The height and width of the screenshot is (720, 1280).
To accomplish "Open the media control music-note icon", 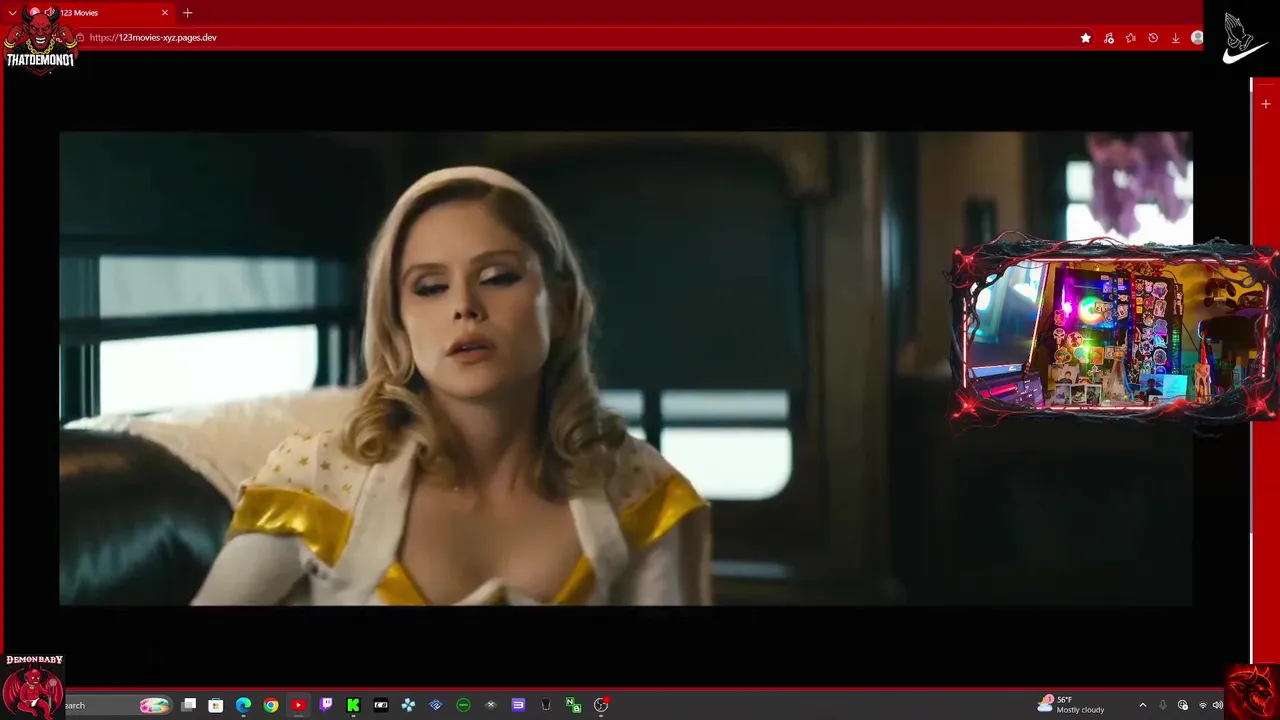I will pyautogui.click(x=1108, y=38).
